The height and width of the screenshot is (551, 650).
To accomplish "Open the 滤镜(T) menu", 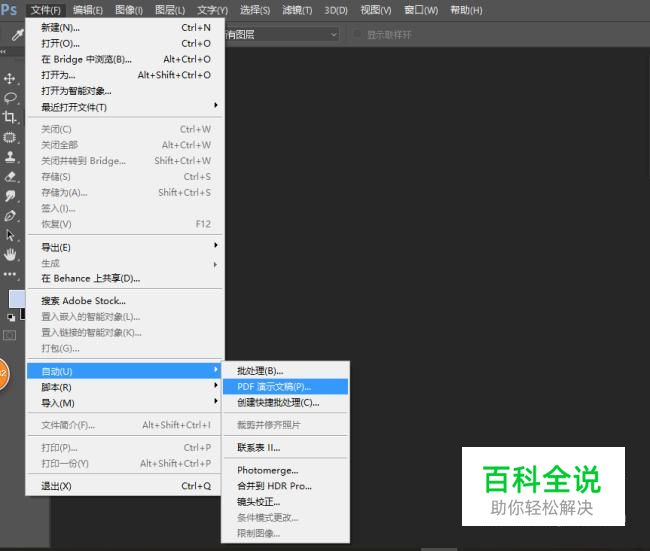I will [x=297, y=10].
